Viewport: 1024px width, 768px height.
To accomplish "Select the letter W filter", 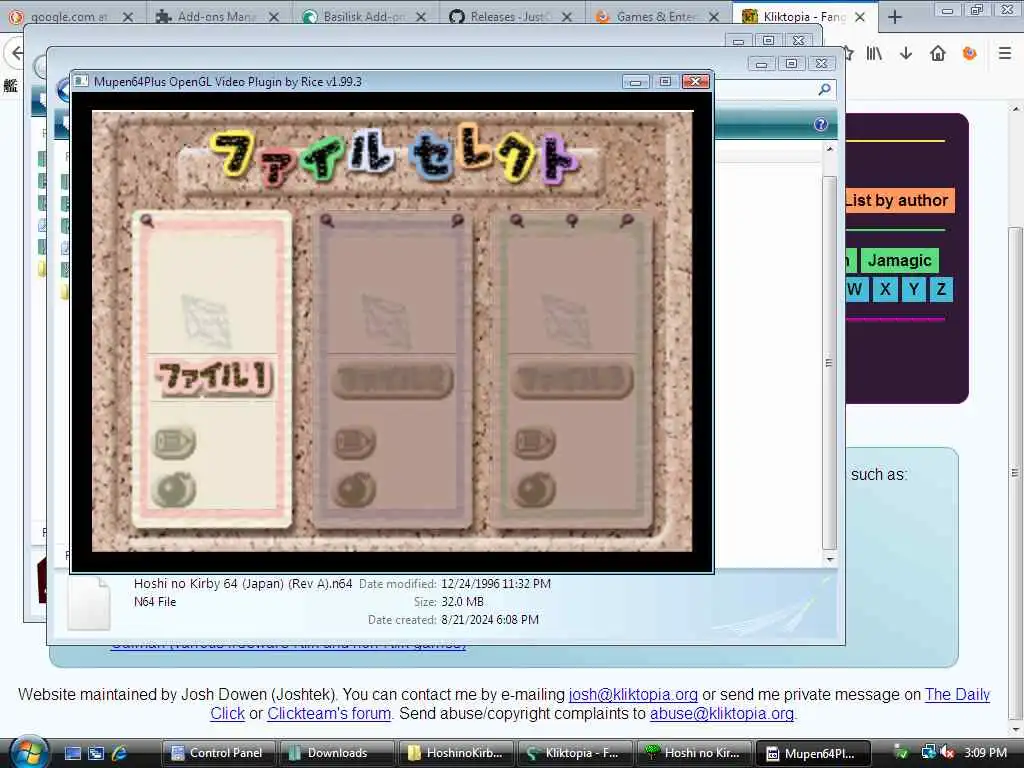I will coord(856,289).
